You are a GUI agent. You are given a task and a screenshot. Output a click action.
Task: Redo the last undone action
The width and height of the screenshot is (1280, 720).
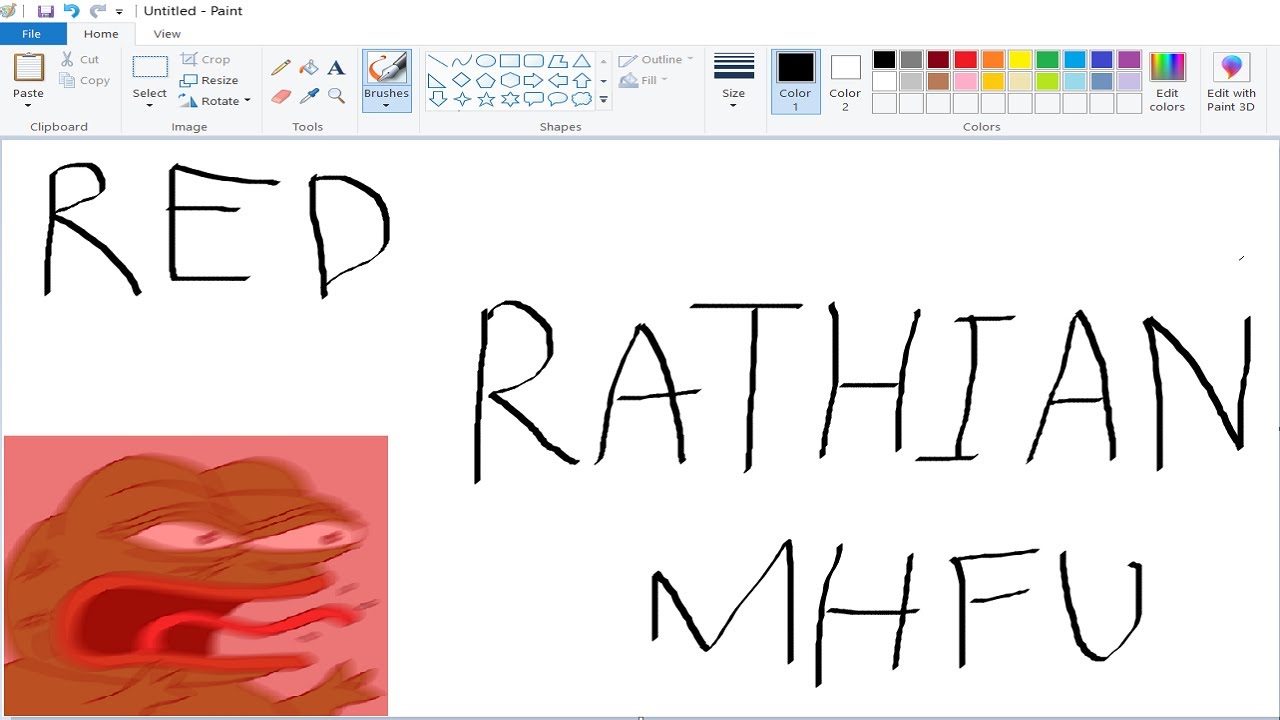pyautogui.click(x=97, y=11)
